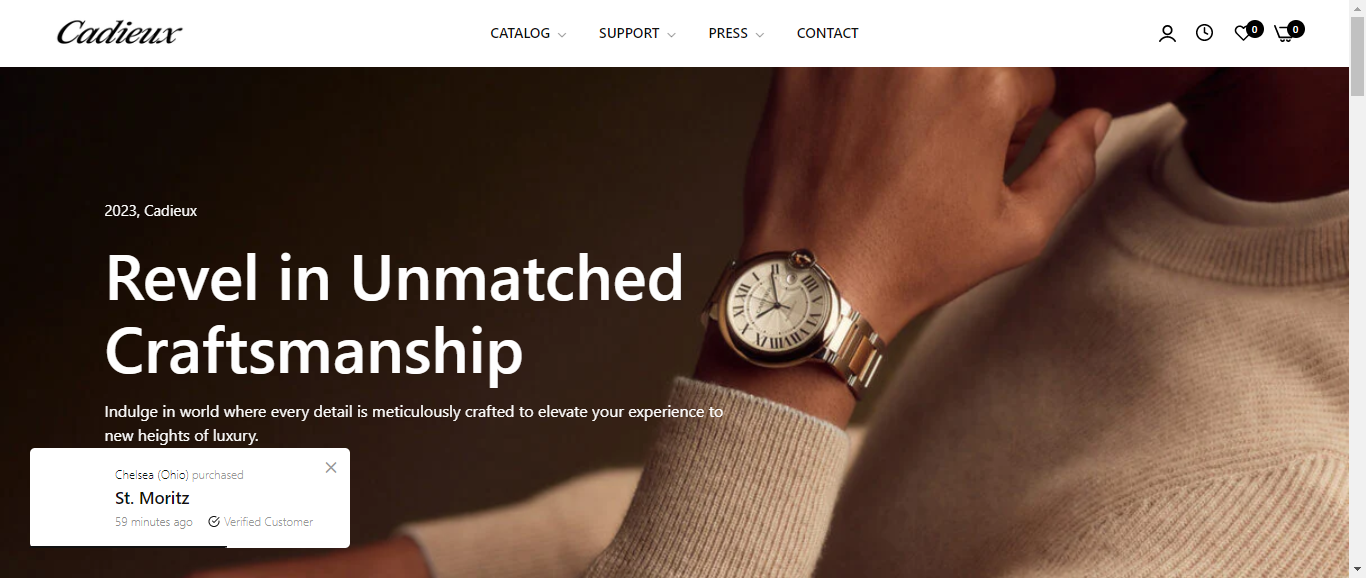The image size is (1366, 578).
Task: Open the shopping cart icon
Action: coord(1284,34)
